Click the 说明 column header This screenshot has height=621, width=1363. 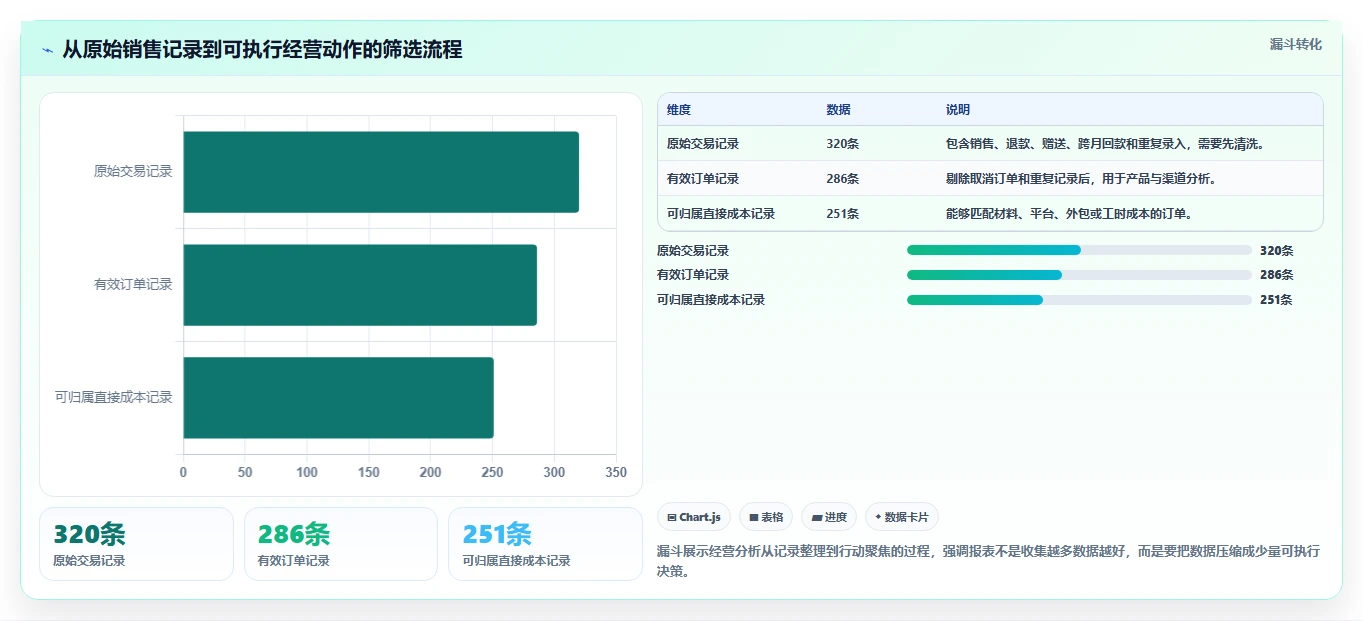click(958, 110)
